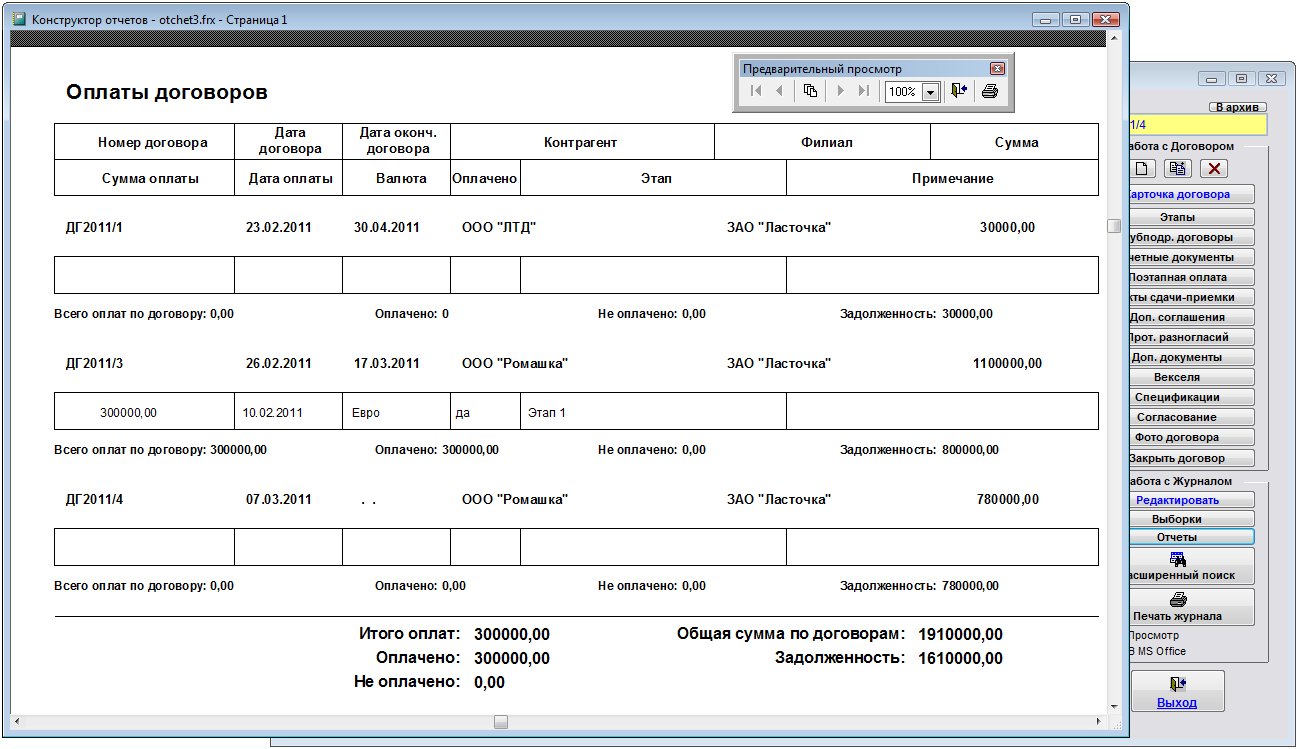Click the close preview door icon
This screenshot has height=749, width=1297.
(x=959, y=91)
